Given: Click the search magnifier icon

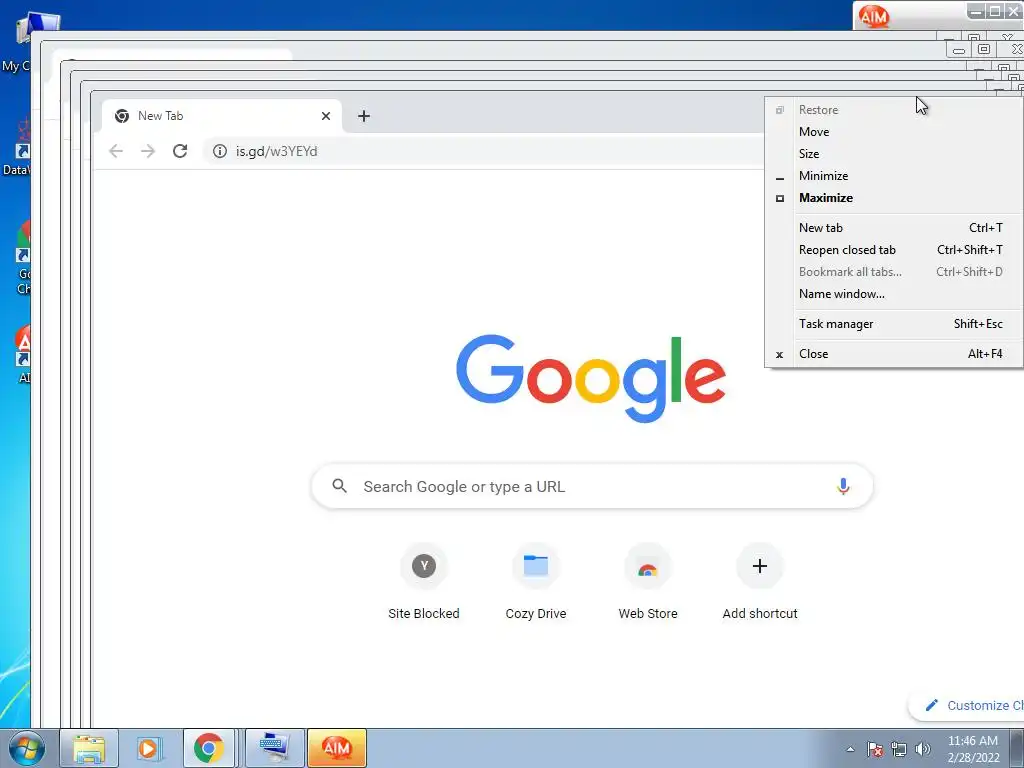Looking at the screenshot, I should coord(340,486).
